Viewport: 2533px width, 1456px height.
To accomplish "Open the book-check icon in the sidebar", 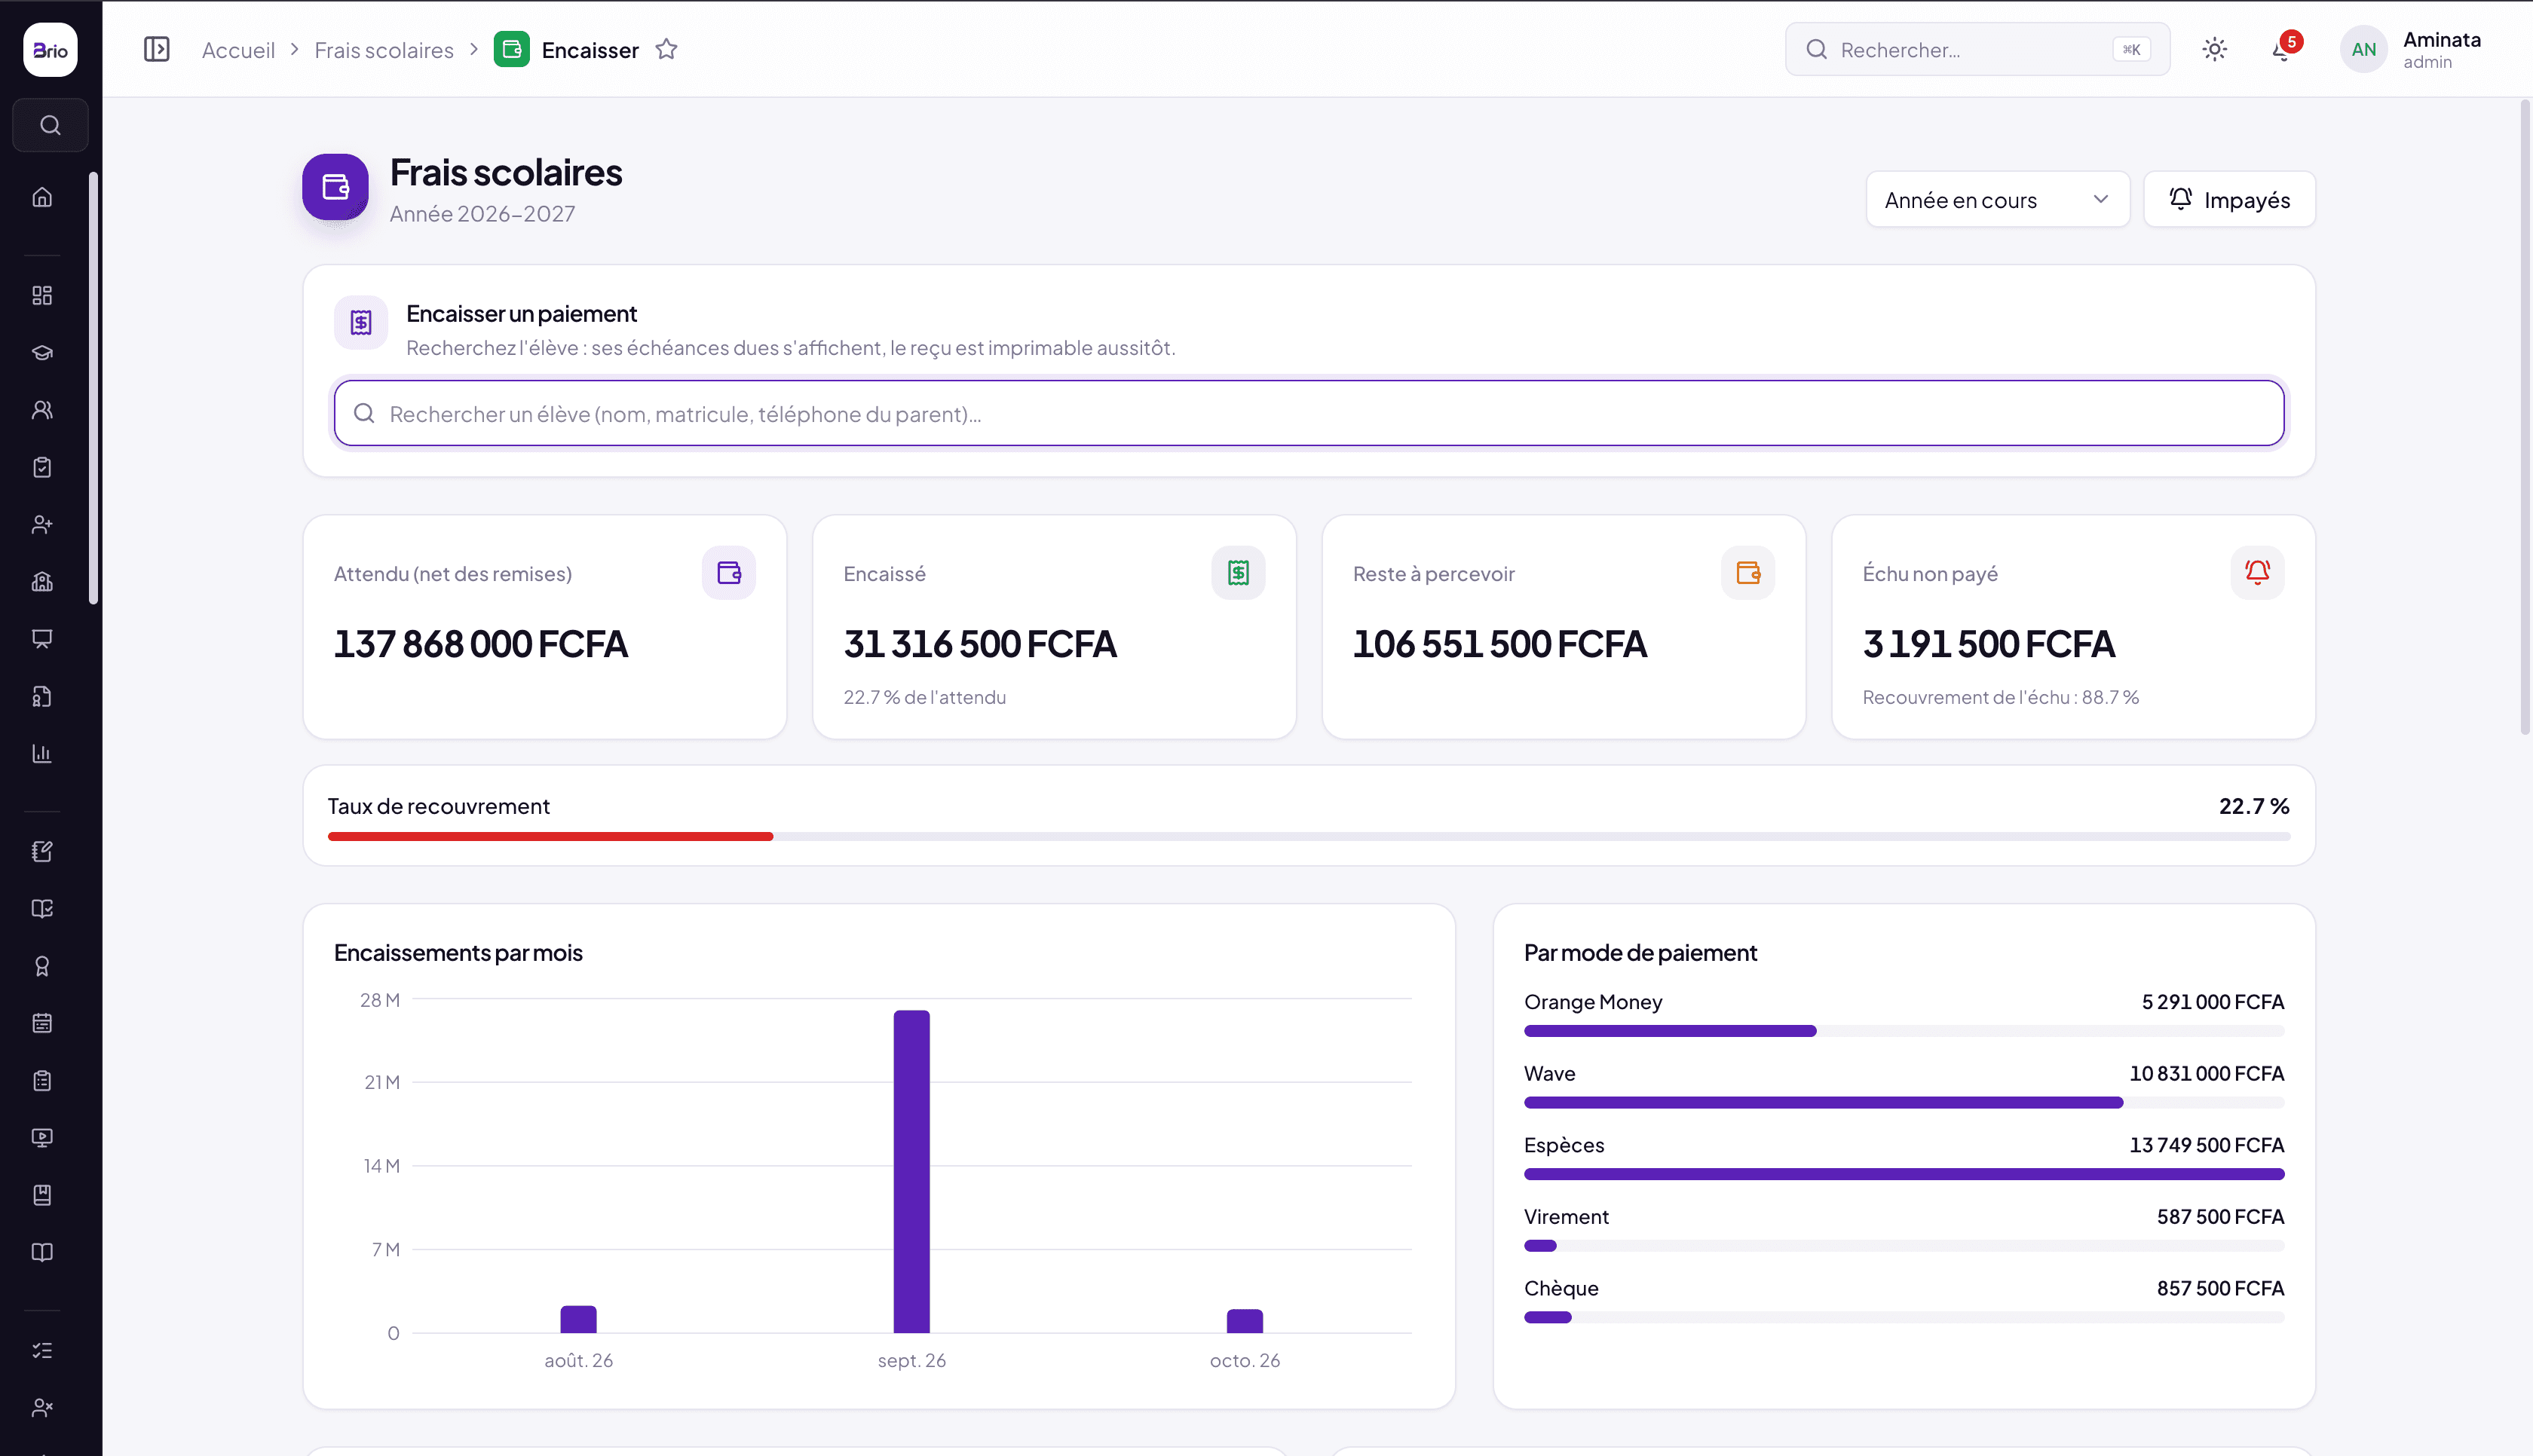I will tap(42, 908).
